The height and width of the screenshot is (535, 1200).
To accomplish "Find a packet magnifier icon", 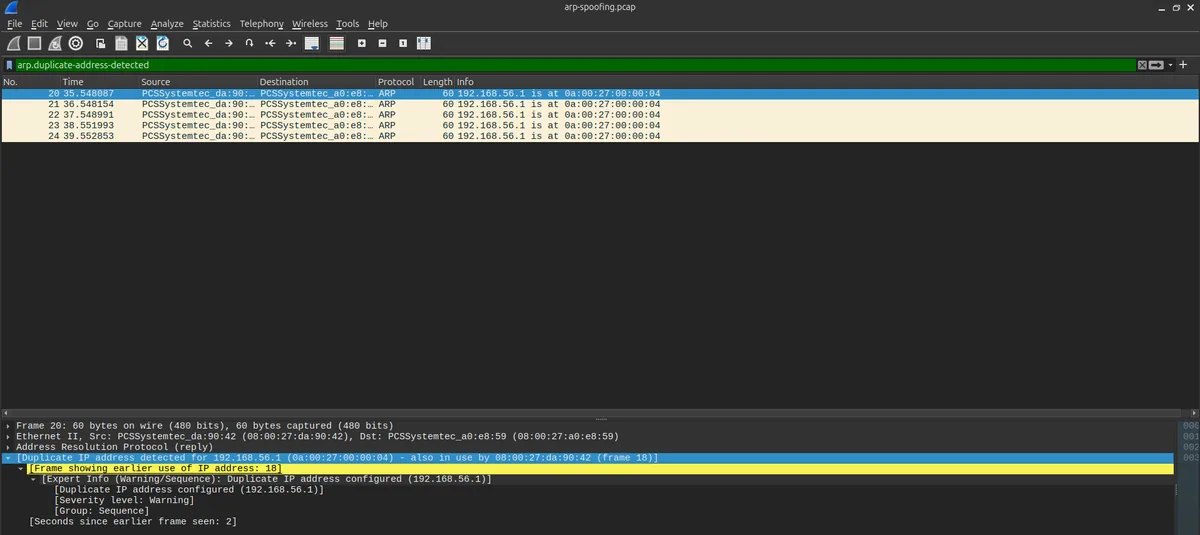I will tap(187, 43).
